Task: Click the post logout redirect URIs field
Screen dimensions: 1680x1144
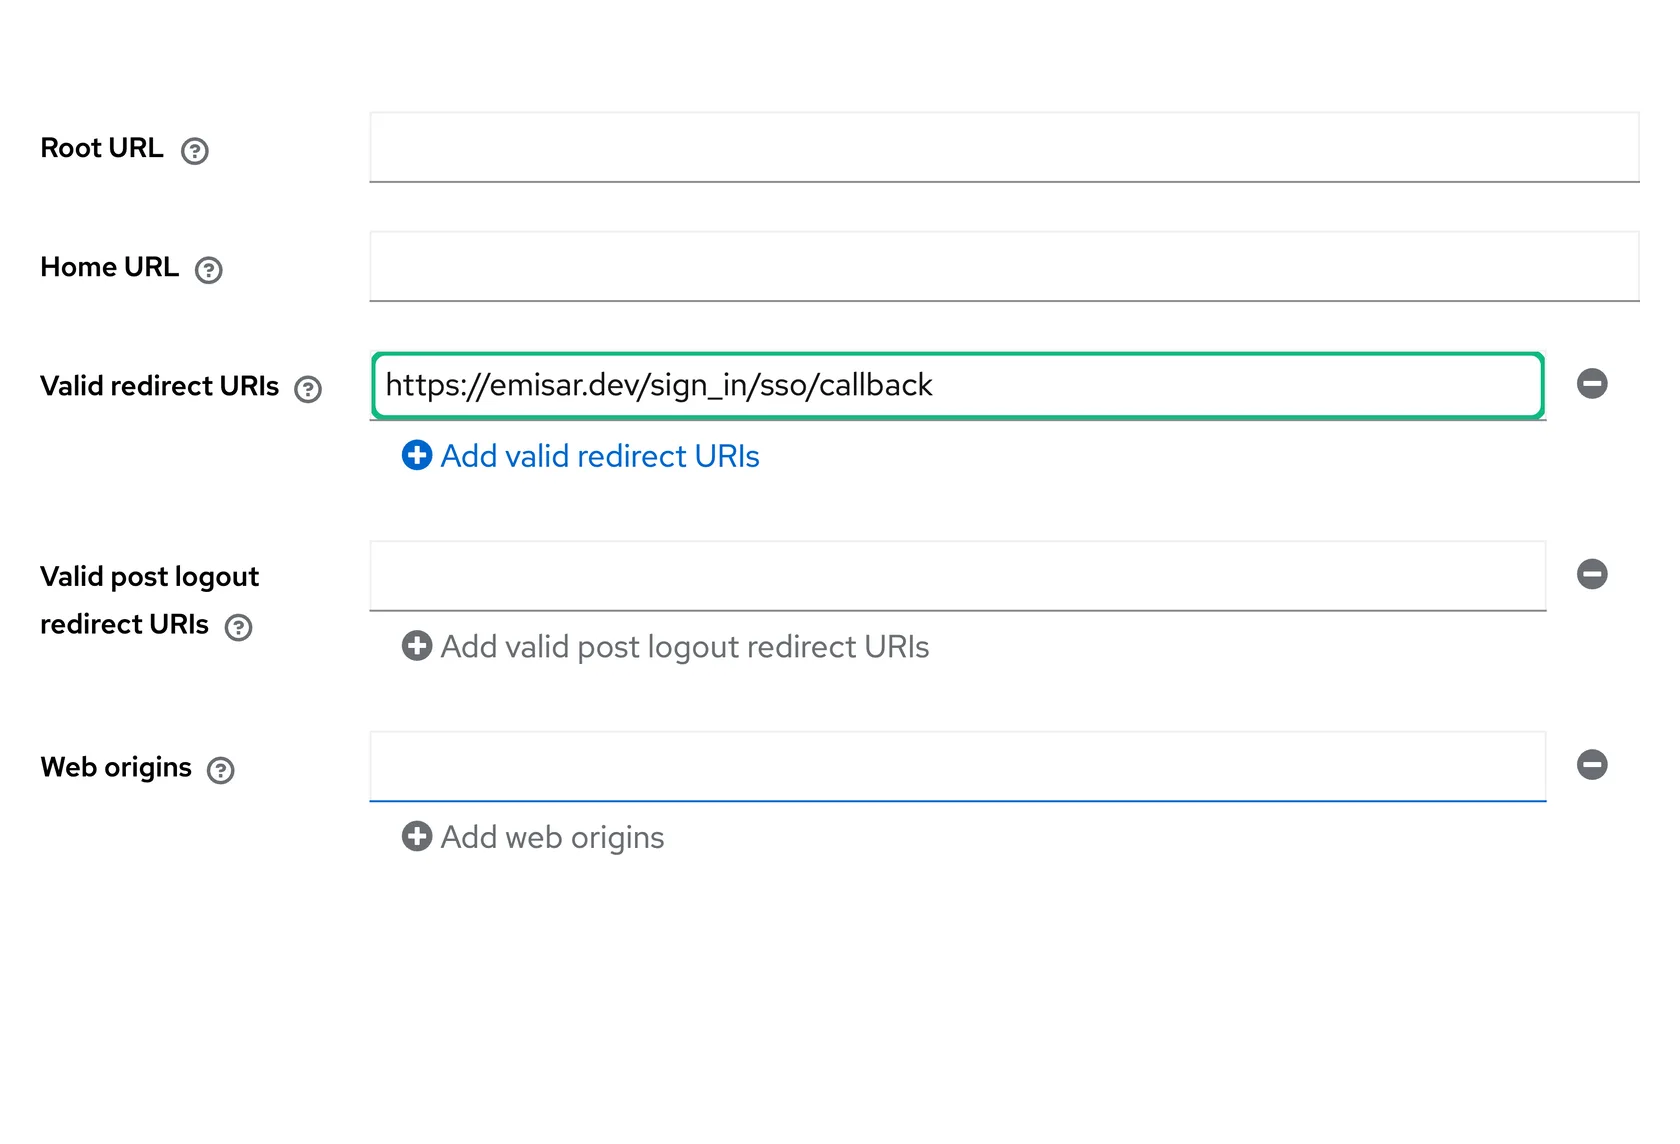Action: click(958, 576)
